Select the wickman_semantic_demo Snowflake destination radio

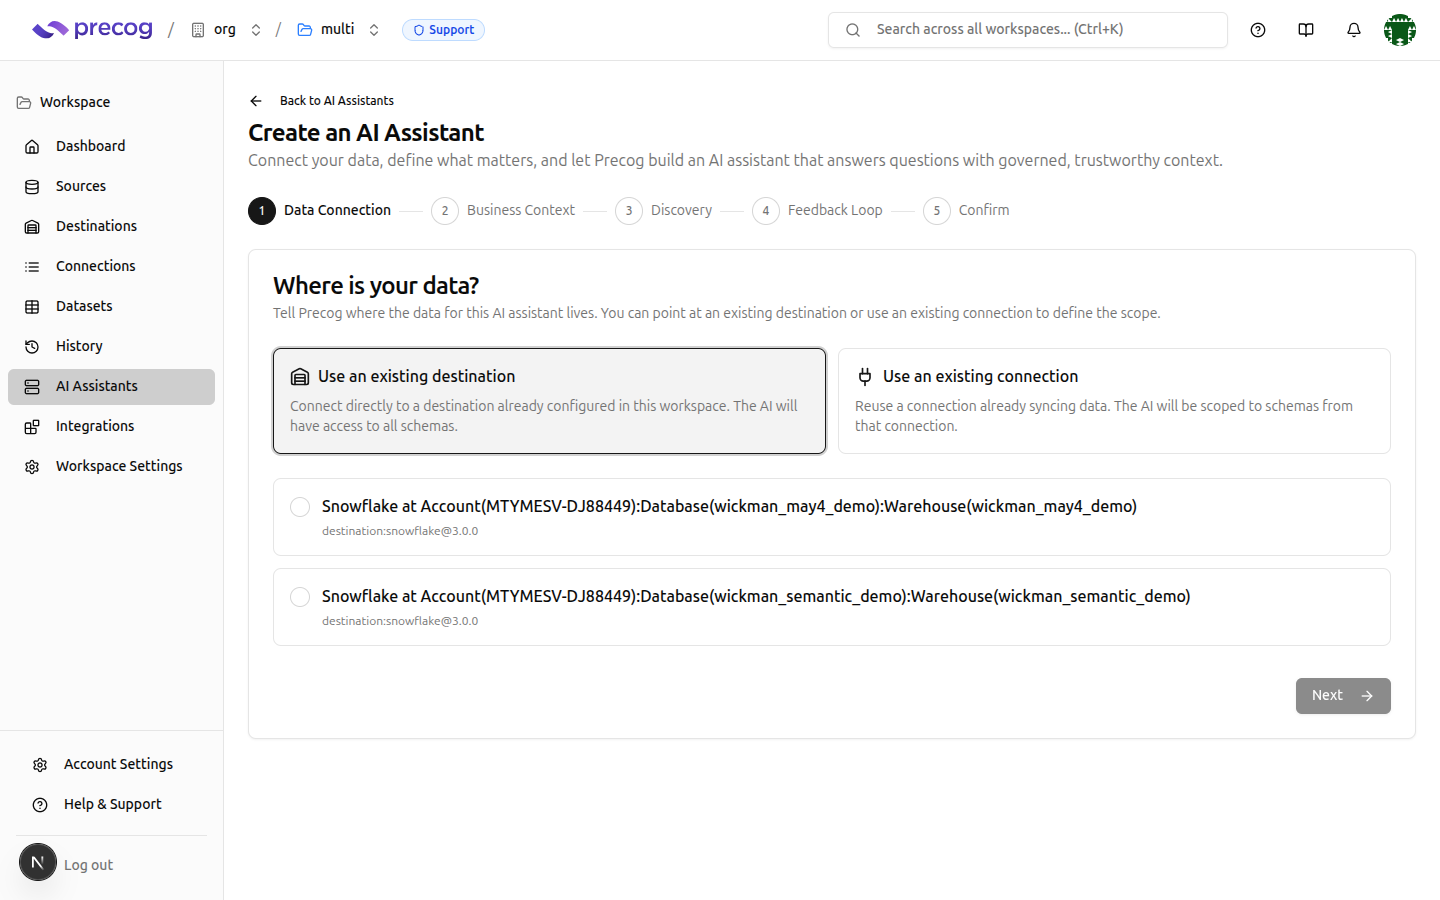tap(300, 597)
